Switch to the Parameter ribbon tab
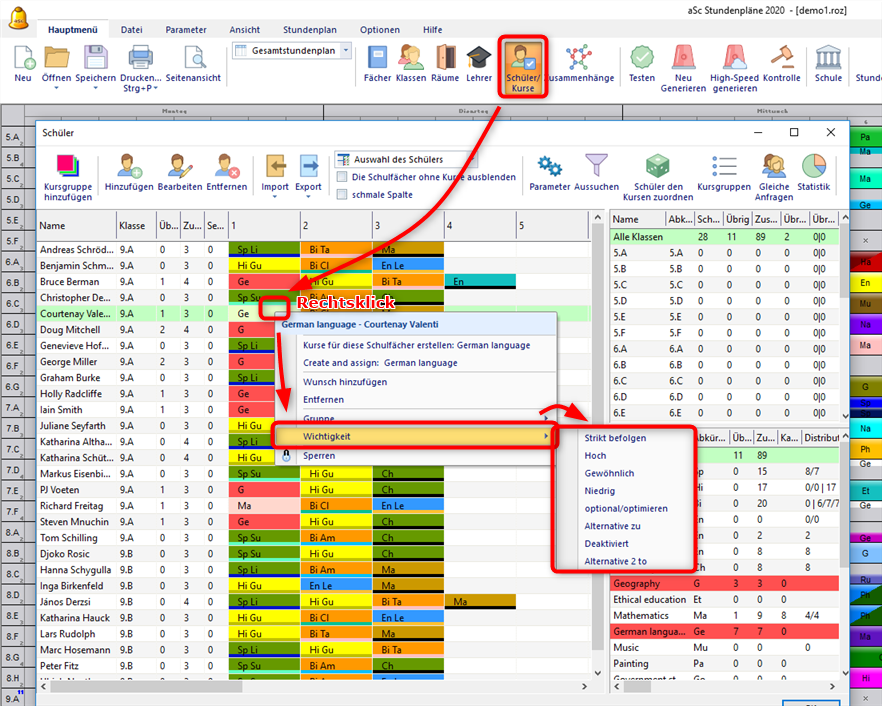Image resolution: width=882 pixels, height=706 pixels. [x=186, y=30]
